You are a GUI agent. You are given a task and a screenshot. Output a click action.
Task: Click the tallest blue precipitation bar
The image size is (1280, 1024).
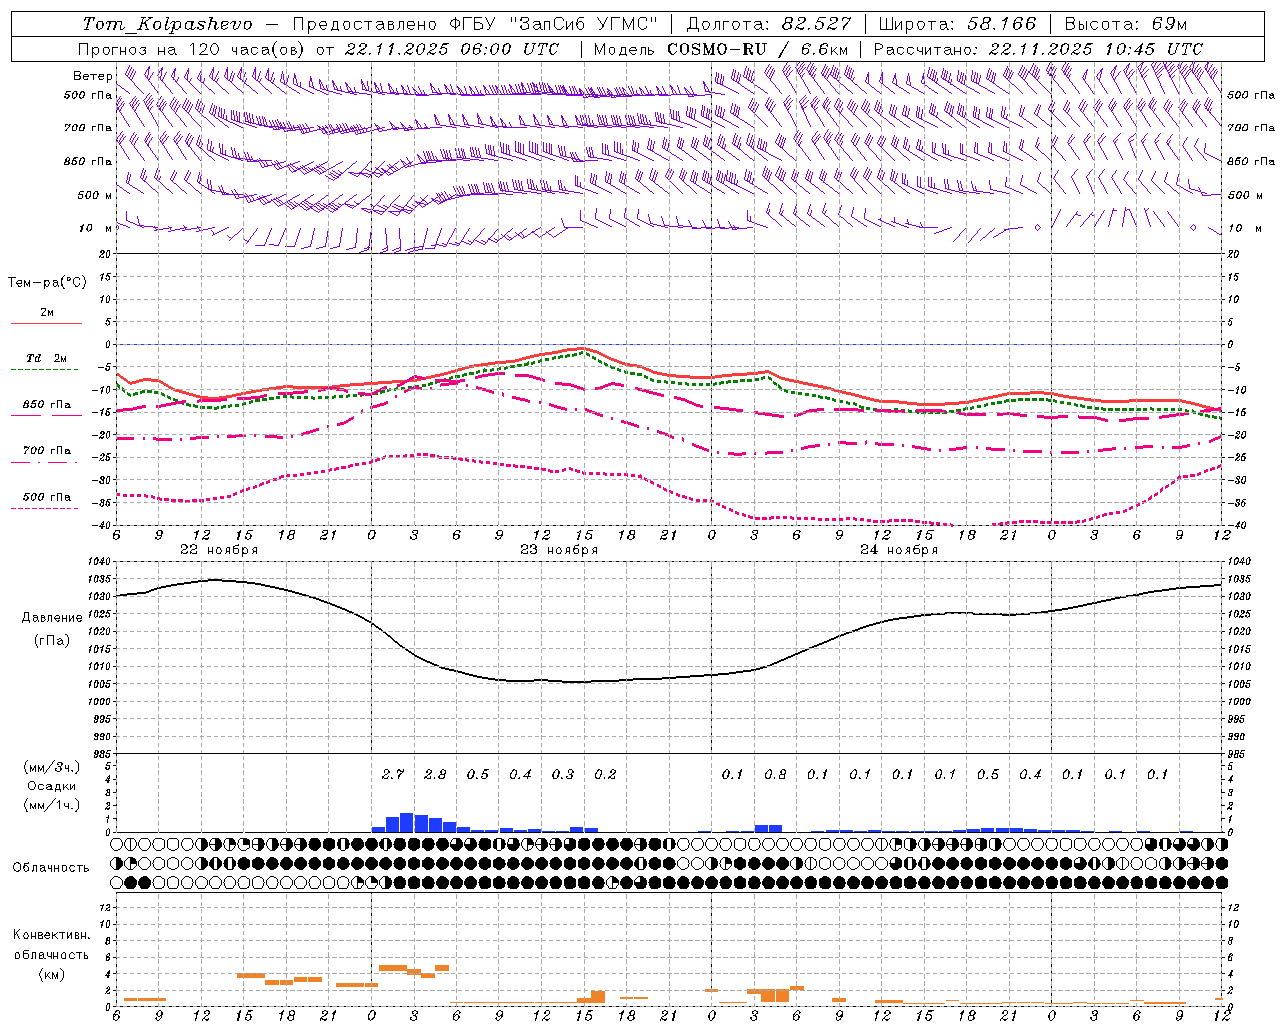click(x=407, y=822)
